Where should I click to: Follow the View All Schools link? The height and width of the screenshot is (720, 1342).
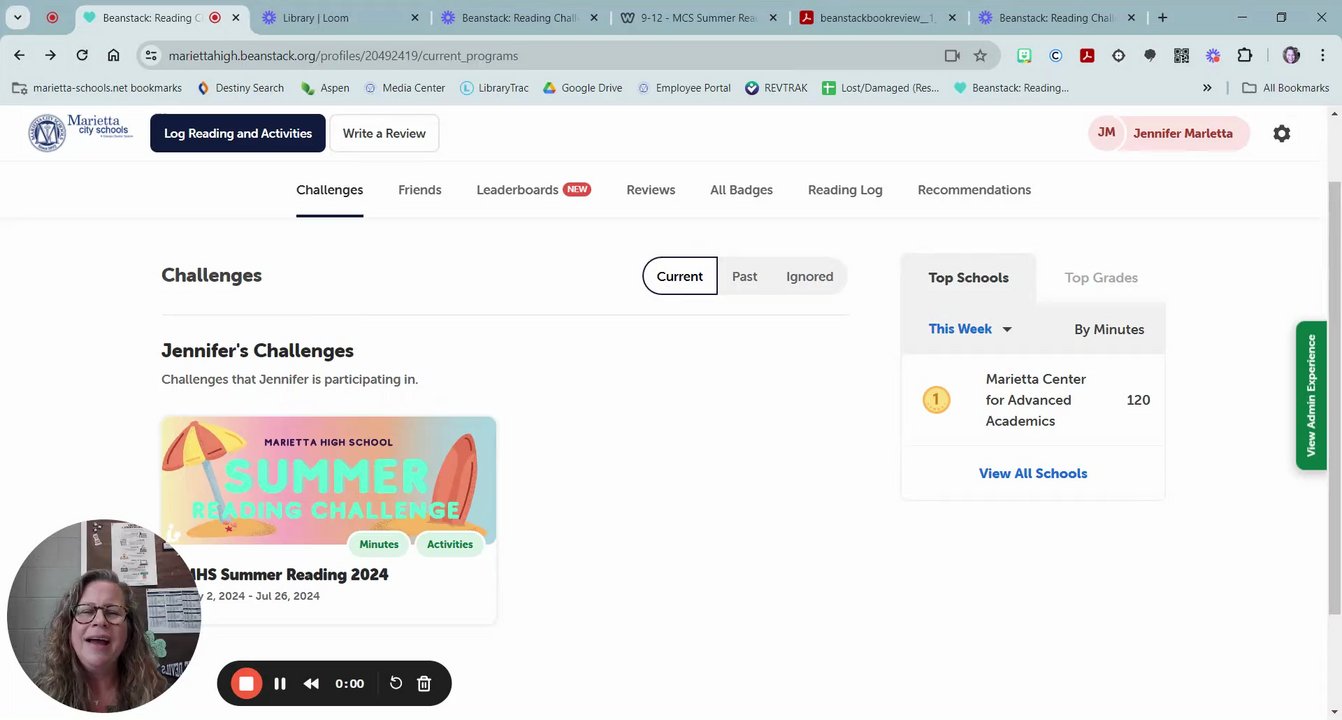pos(1033,474)
